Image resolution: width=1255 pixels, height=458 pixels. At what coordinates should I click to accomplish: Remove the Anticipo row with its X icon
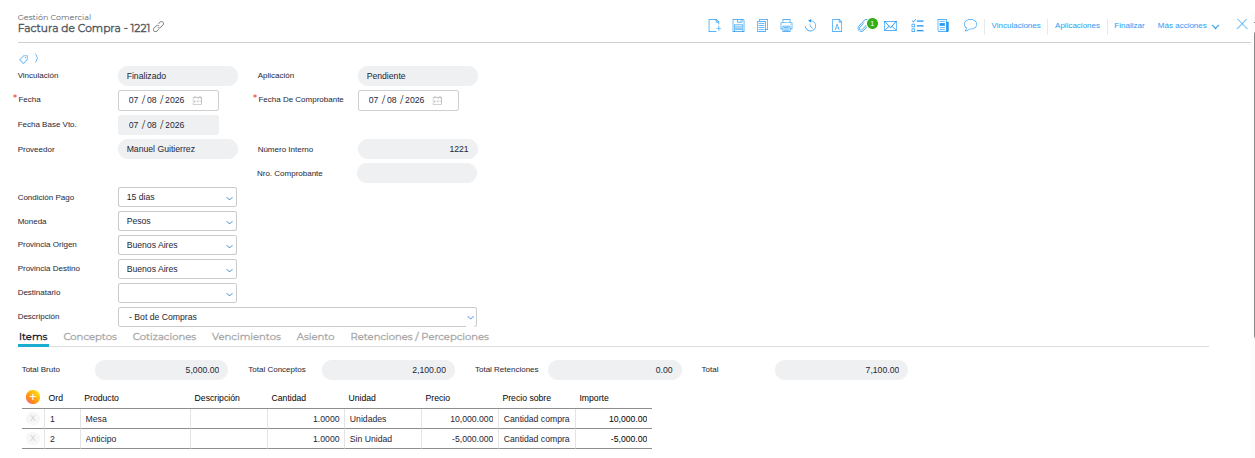pos(32,438)
